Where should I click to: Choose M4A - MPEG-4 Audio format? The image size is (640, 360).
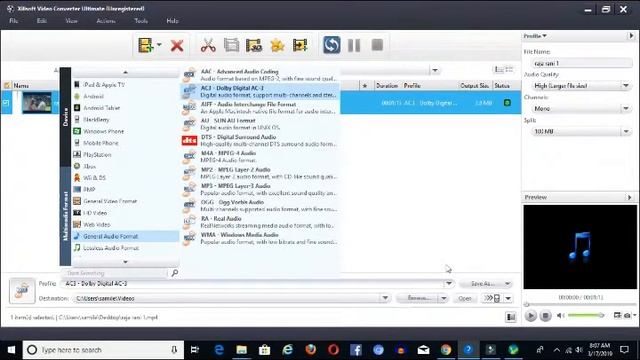pos(260,156)
